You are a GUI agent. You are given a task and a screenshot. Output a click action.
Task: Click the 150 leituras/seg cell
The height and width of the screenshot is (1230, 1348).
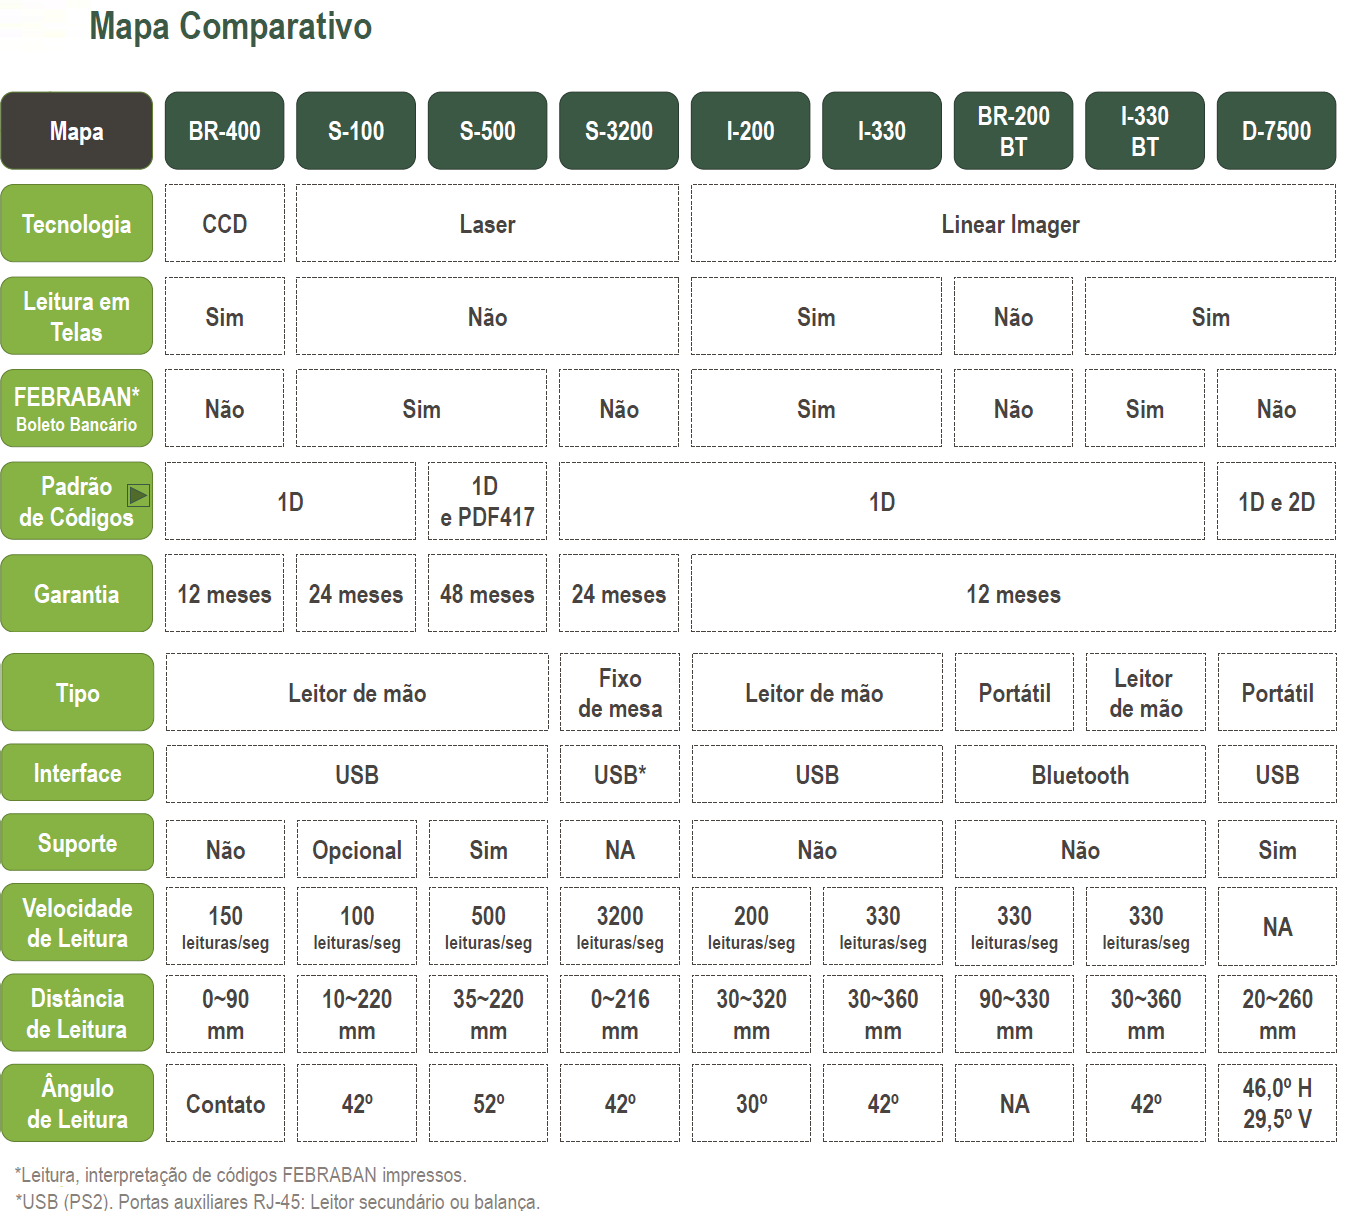coord(226,926)
